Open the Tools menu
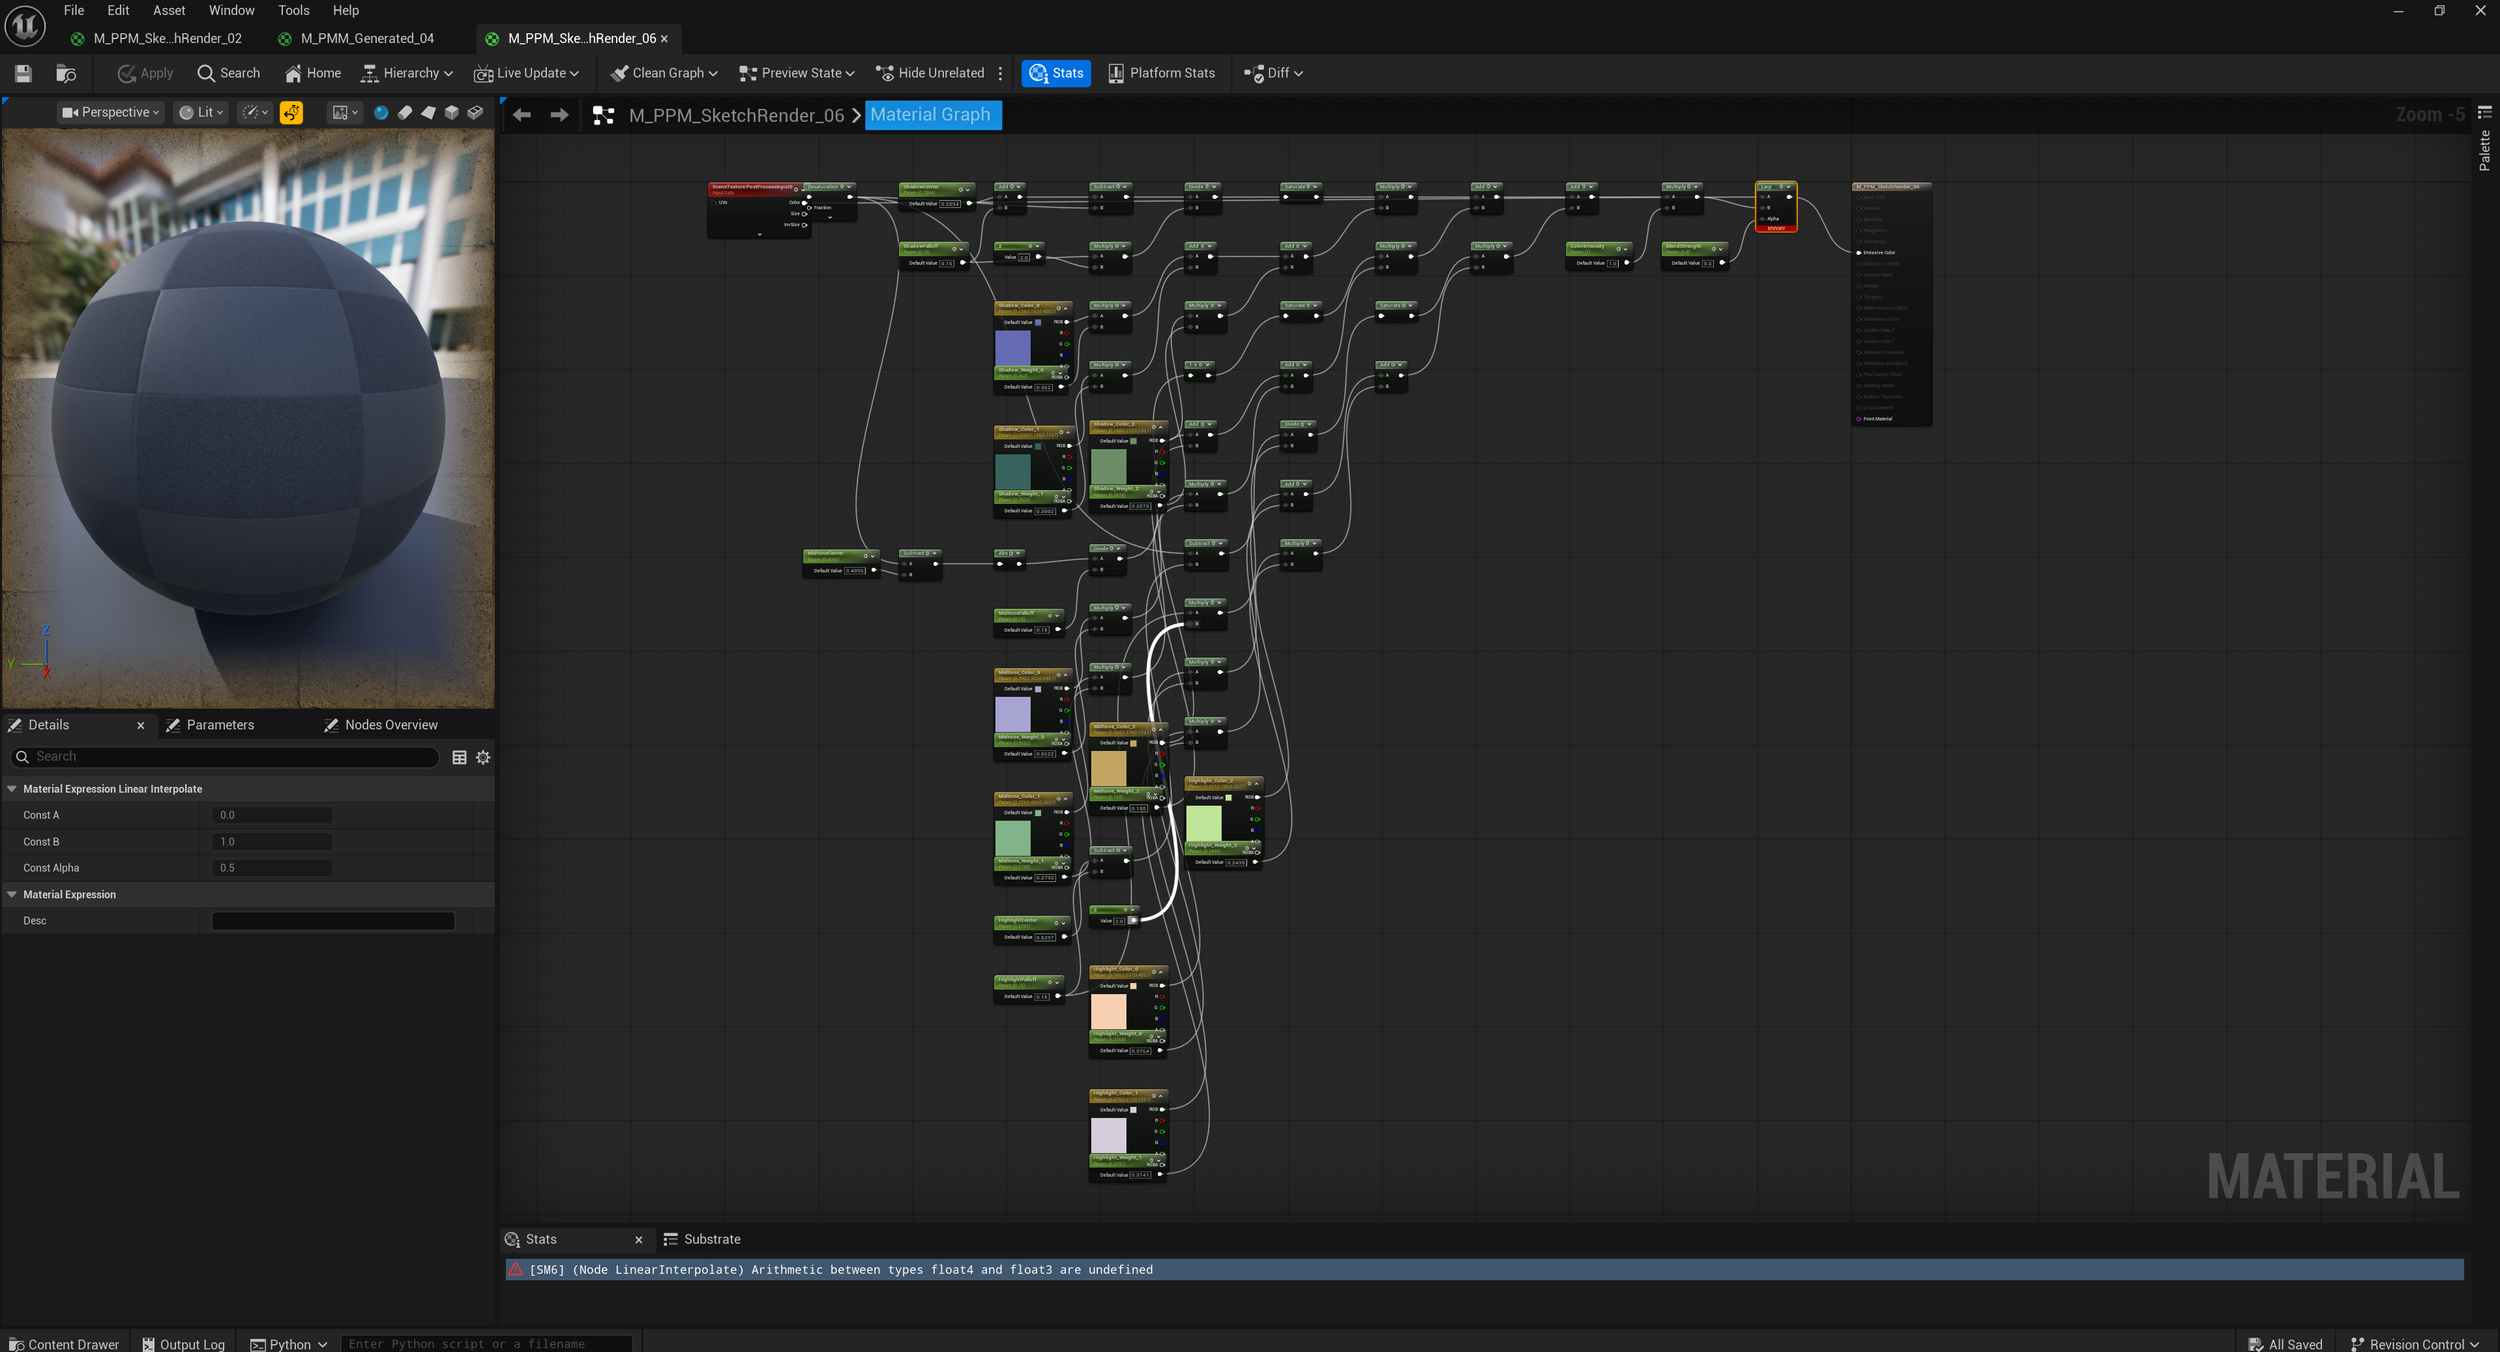The width and height of the screenshot is (2500, 1352). pyautogui.click(x=293, y=10)
